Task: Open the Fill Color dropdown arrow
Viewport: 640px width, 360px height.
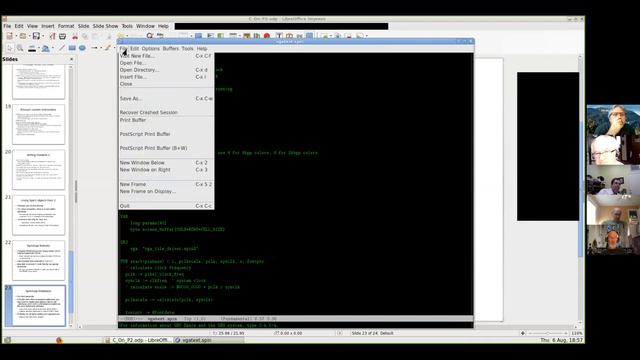Action: (52, 48)
